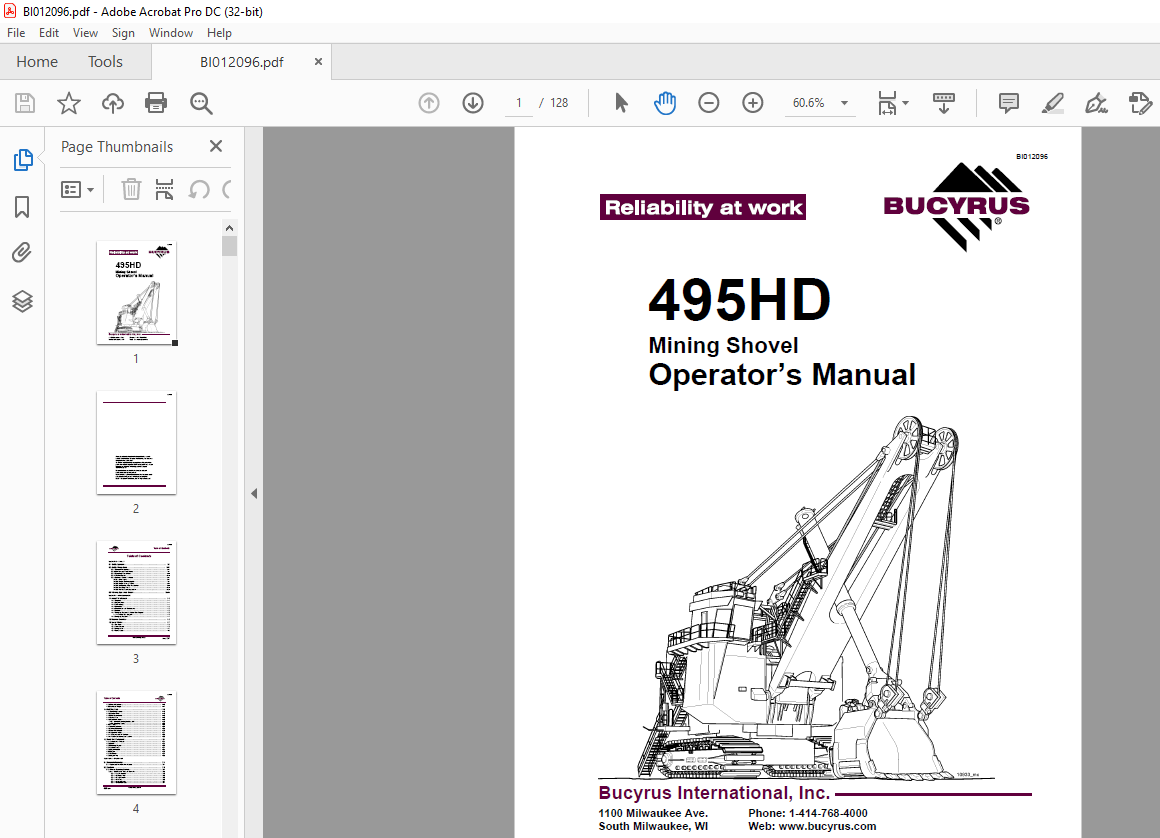Image resolution: width=1160 pixels, height=838 pixels.
Task: Close the BI012096.pdf tab
Action: point(318,61)
